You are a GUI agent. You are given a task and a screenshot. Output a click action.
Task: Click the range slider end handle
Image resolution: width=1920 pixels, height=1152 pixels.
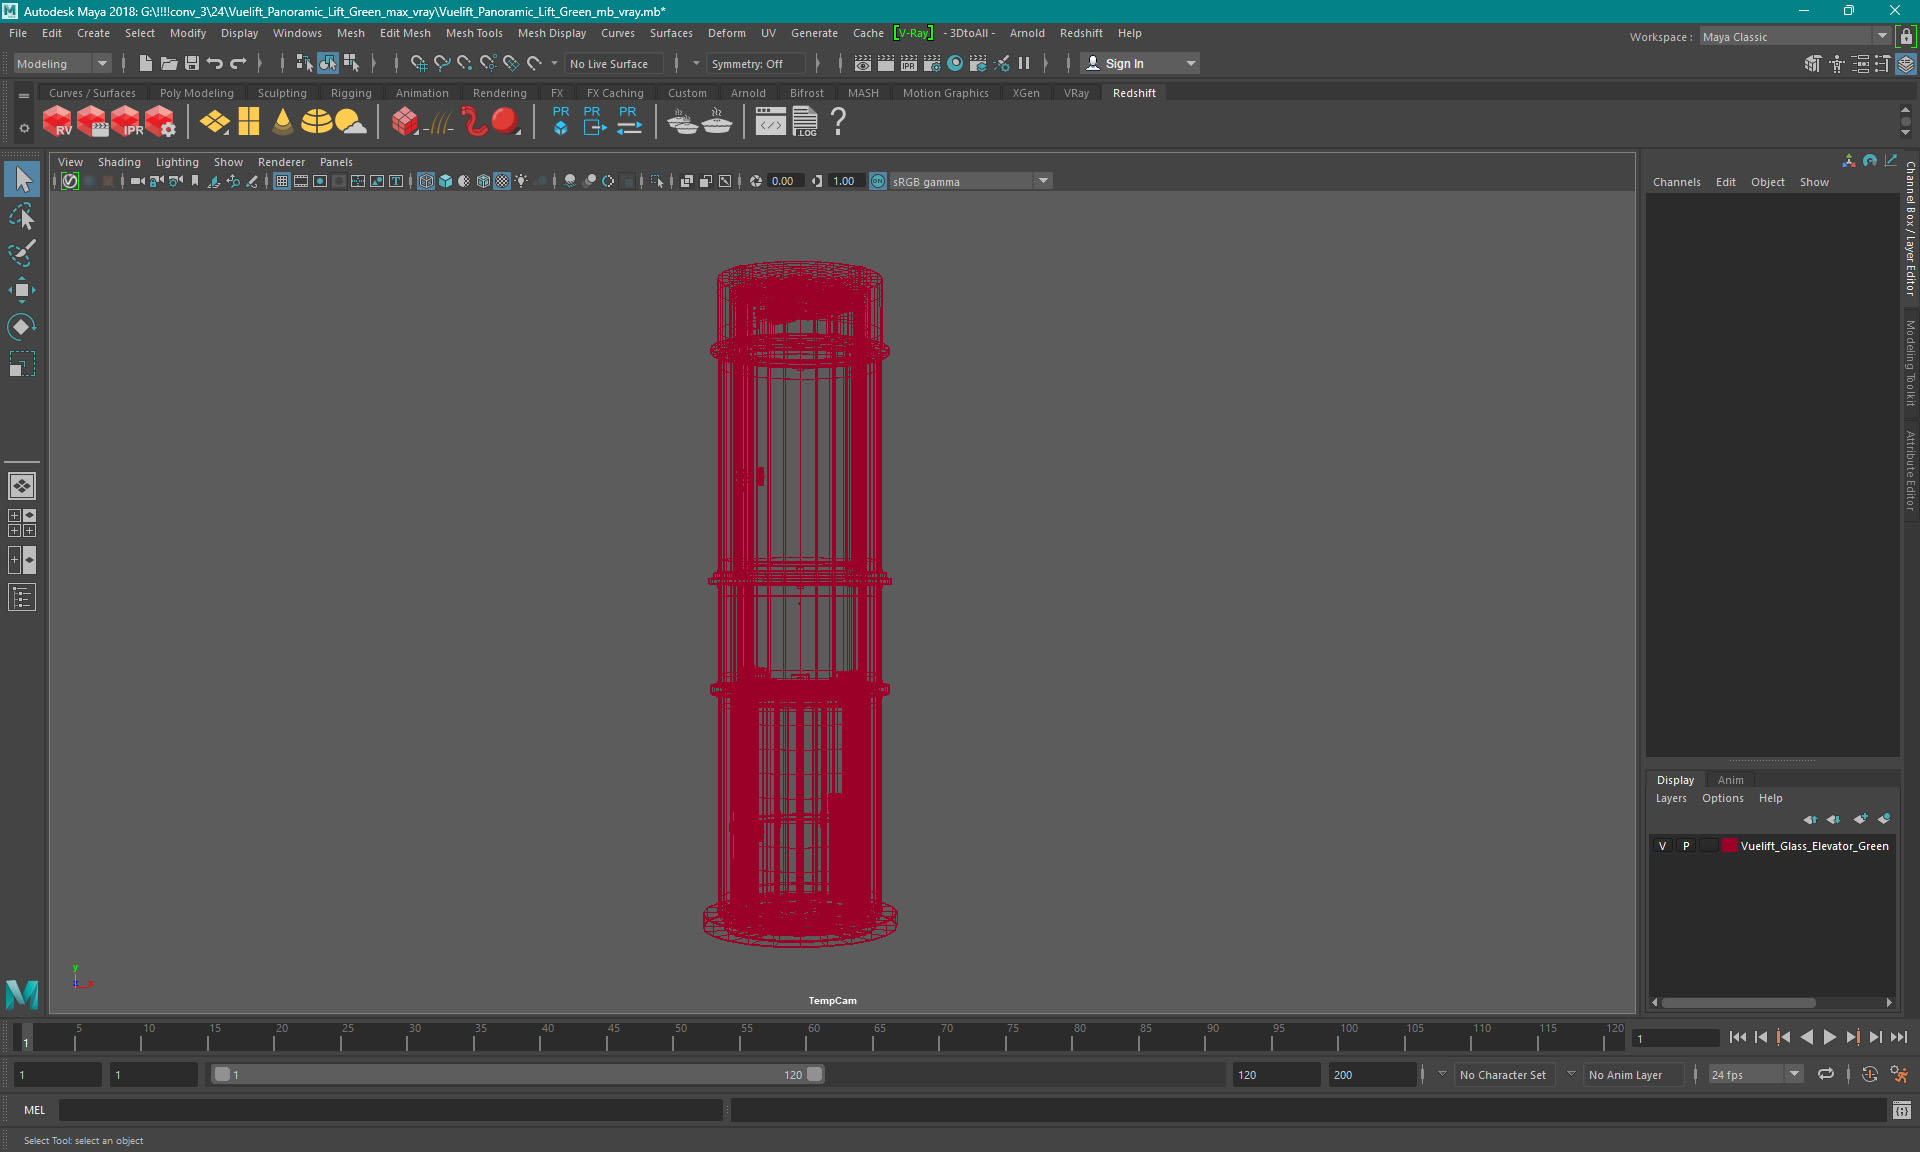(815, 1075)
